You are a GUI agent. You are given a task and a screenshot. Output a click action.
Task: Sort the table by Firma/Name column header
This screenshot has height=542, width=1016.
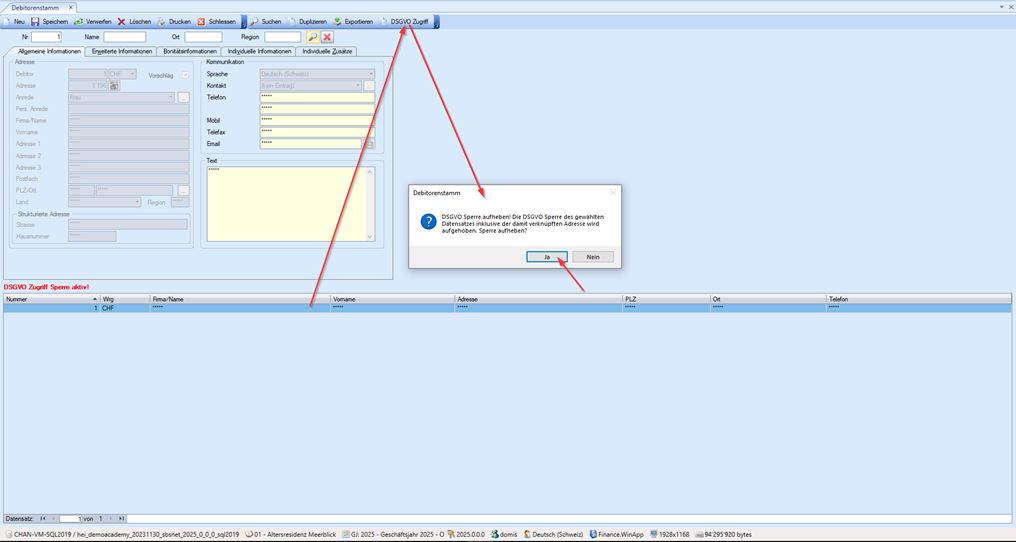pyautogui.click(x=240, y=299)
